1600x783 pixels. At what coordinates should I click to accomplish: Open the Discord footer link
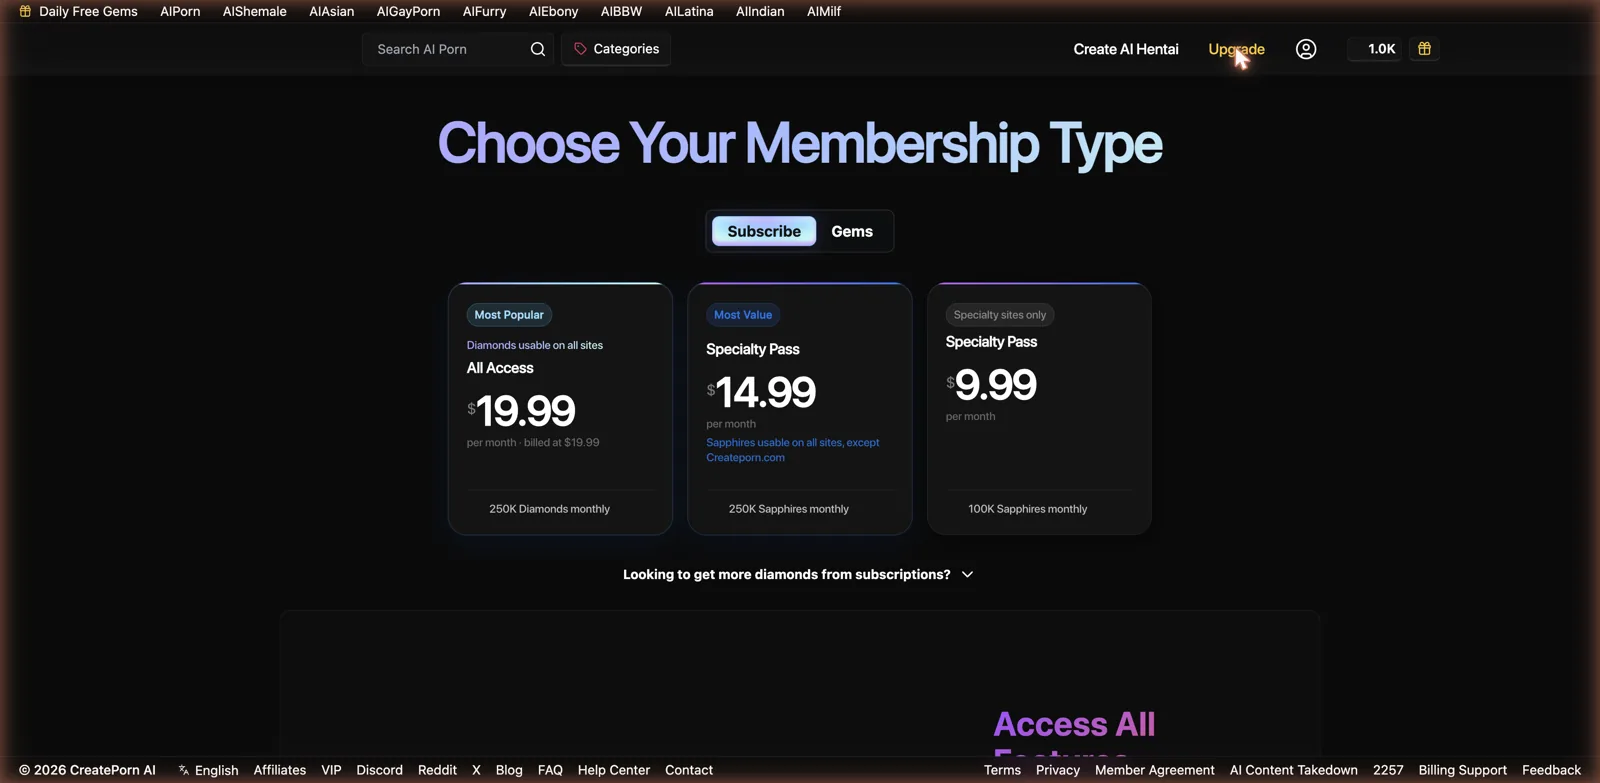point(379,770)
